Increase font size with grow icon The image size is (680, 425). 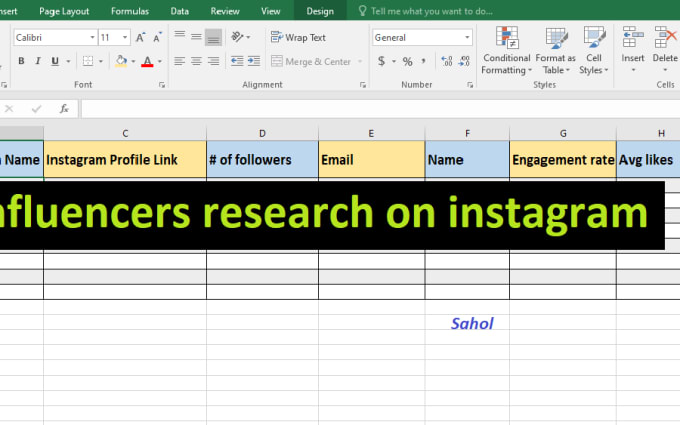pyautogui.click(x=140, y=38)
